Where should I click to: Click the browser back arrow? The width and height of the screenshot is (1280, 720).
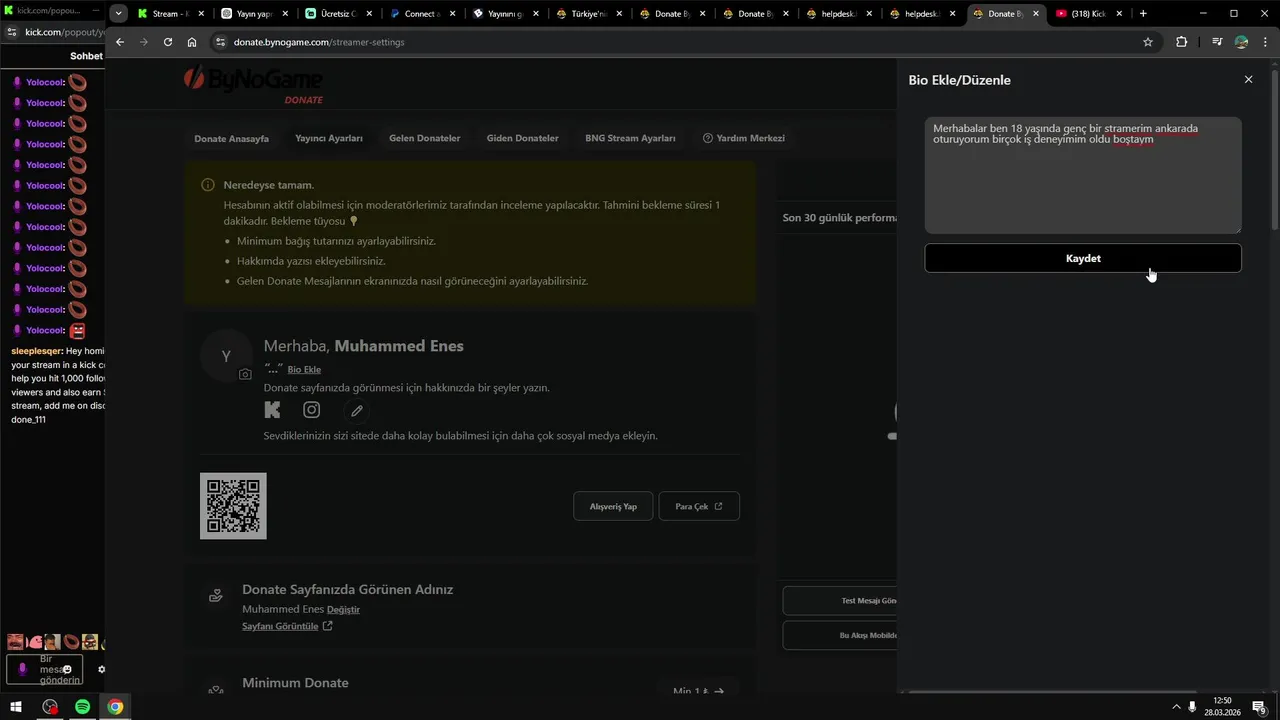pyautogui.click(x=120, y=42)
